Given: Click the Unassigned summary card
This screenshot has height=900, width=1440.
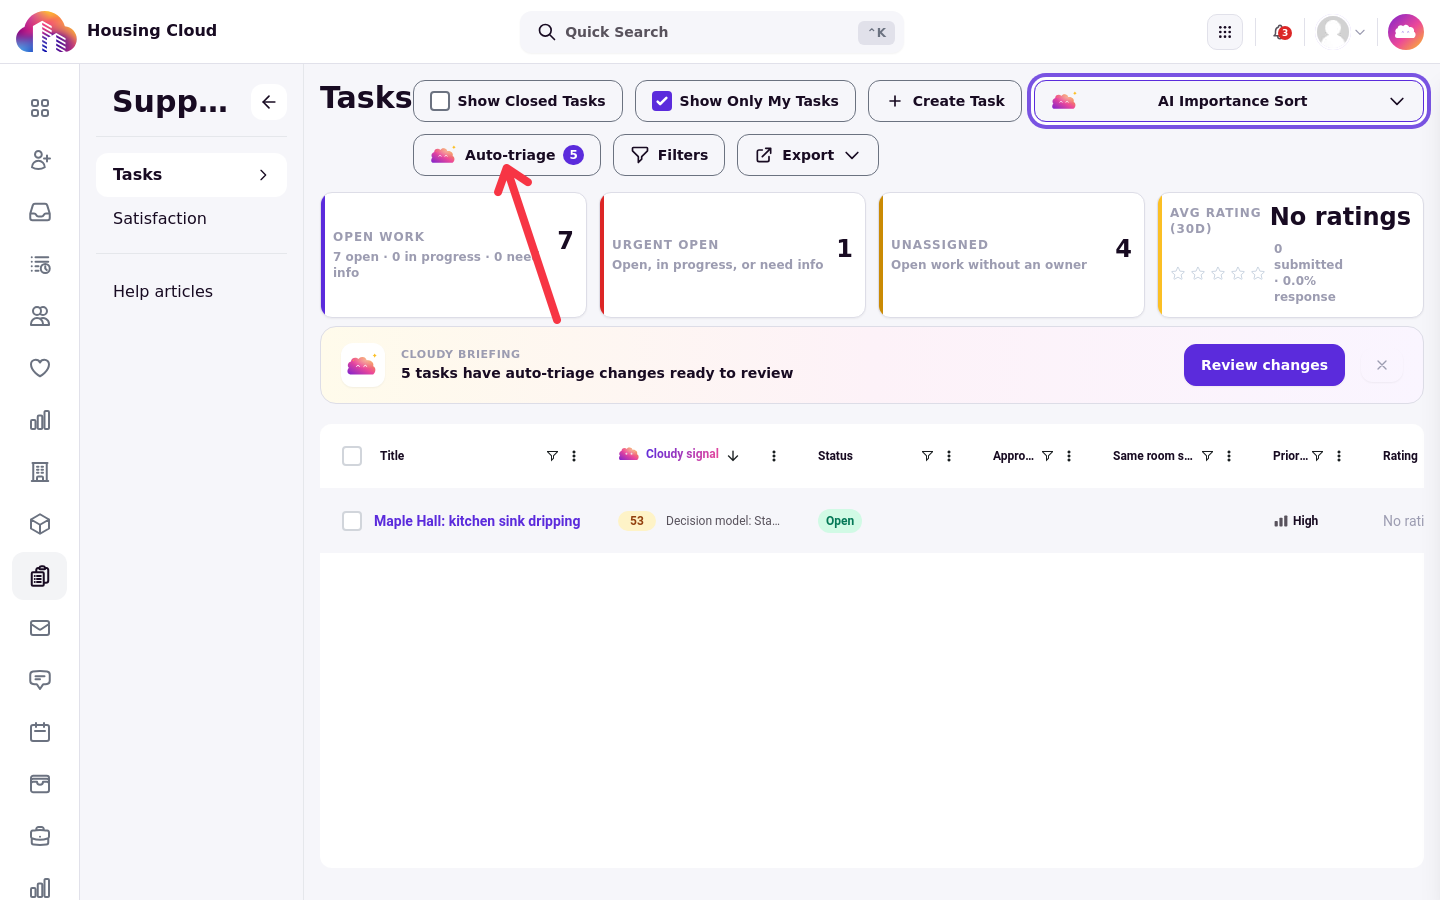Looking at the screenshot, I should [1011, 255].
